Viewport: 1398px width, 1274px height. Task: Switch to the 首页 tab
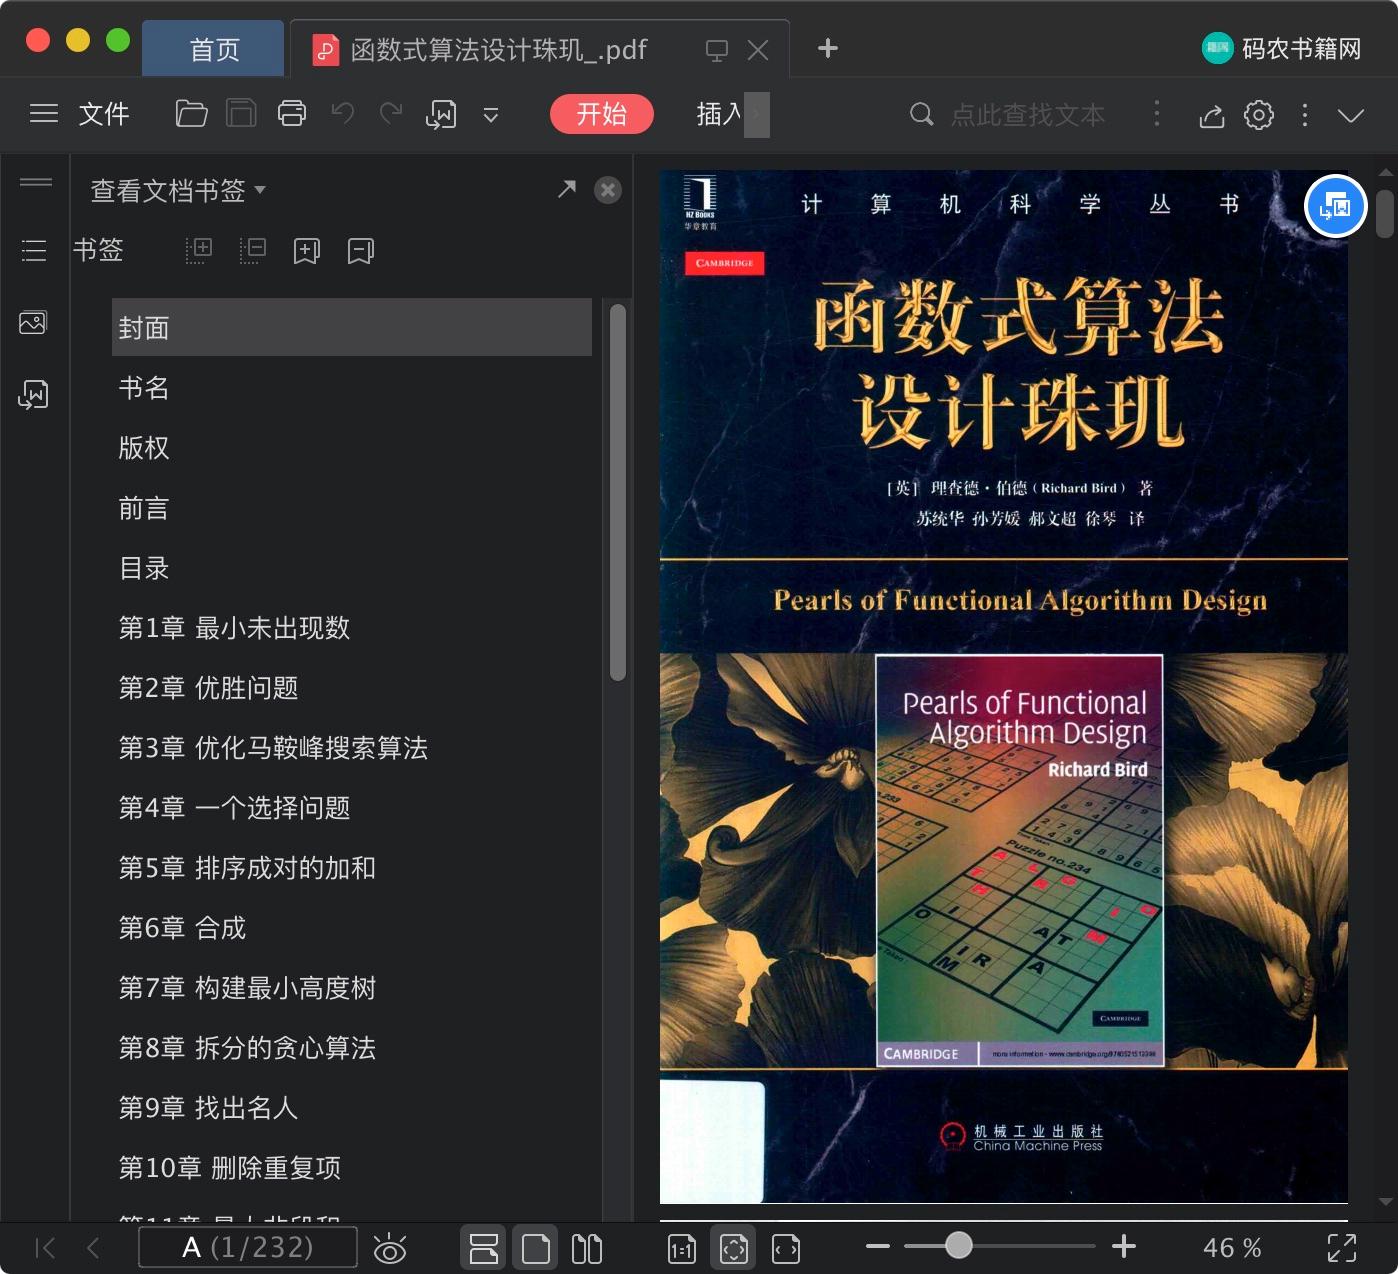(x=214, y=49)
